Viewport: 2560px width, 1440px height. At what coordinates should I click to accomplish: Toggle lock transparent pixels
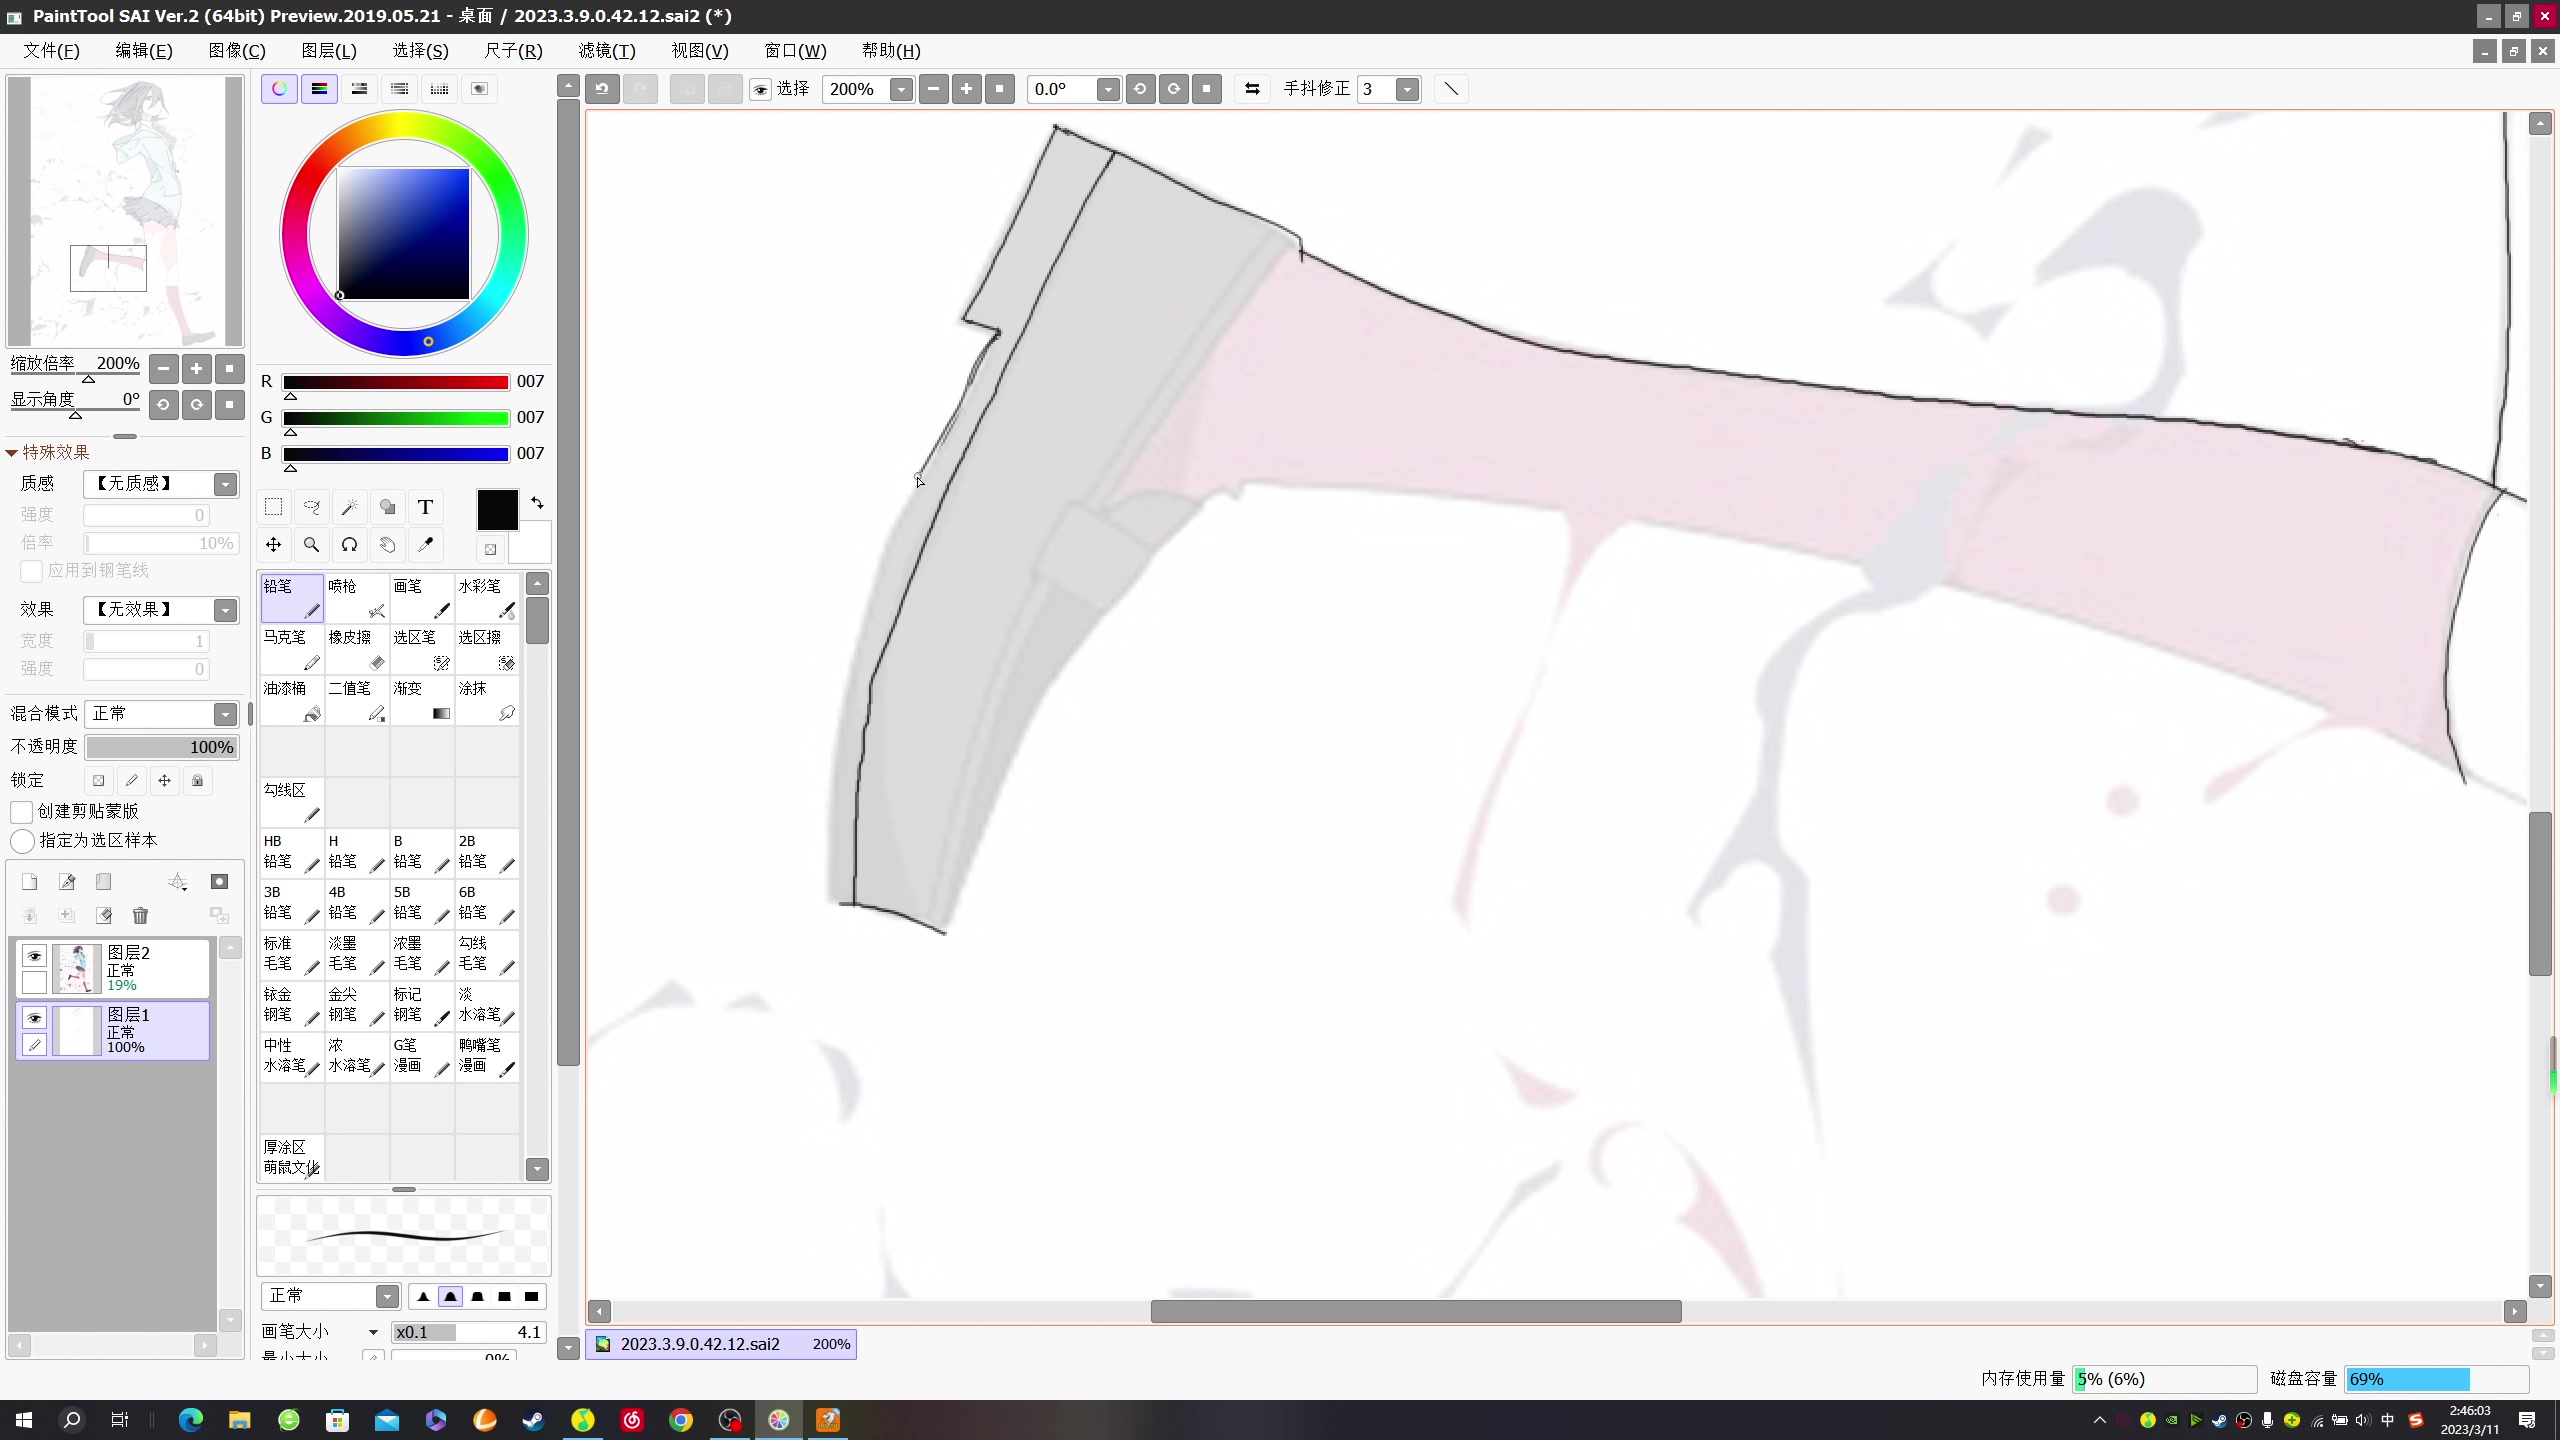click(98, 781)
